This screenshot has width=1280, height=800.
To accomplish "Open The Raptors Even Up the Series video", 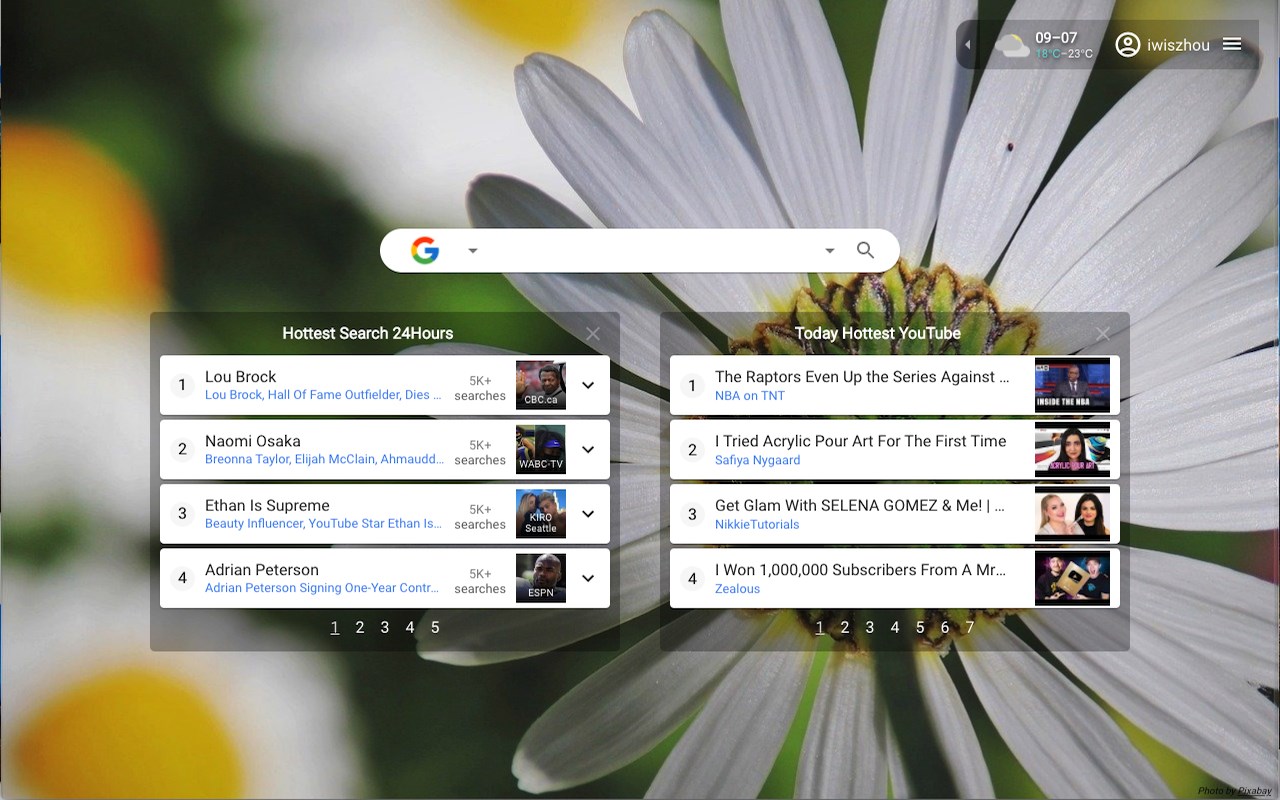I will [x=862, y=377].
